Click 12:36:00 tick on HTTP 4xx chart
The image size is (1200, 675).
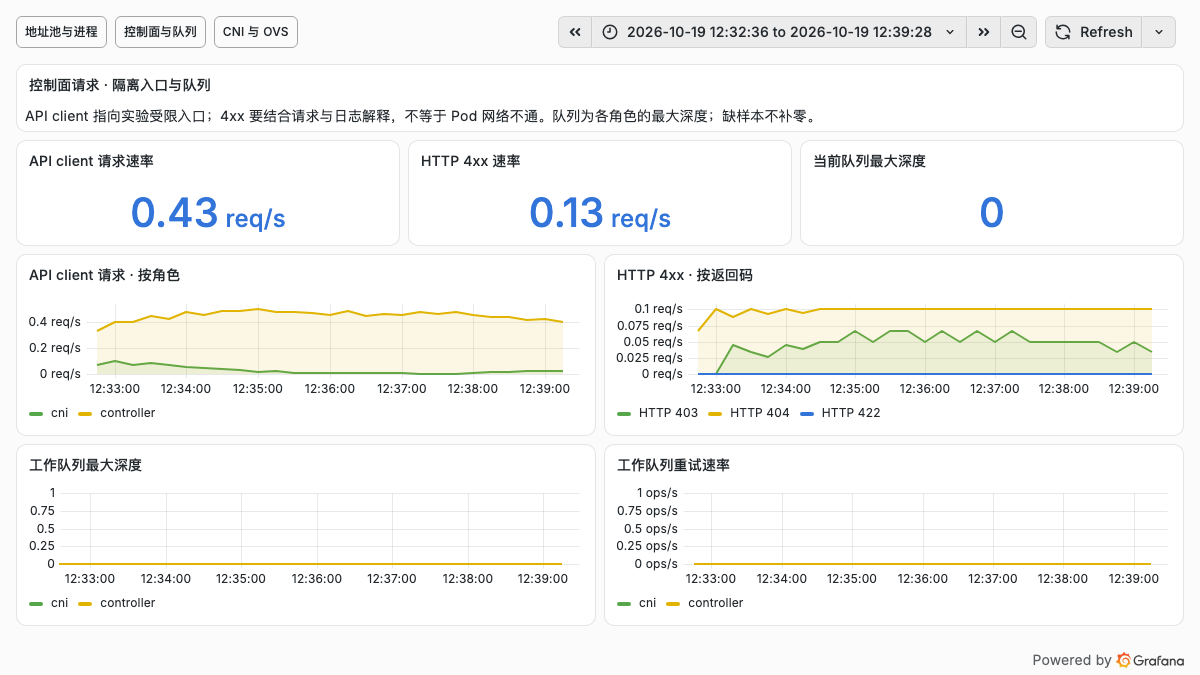926,389
